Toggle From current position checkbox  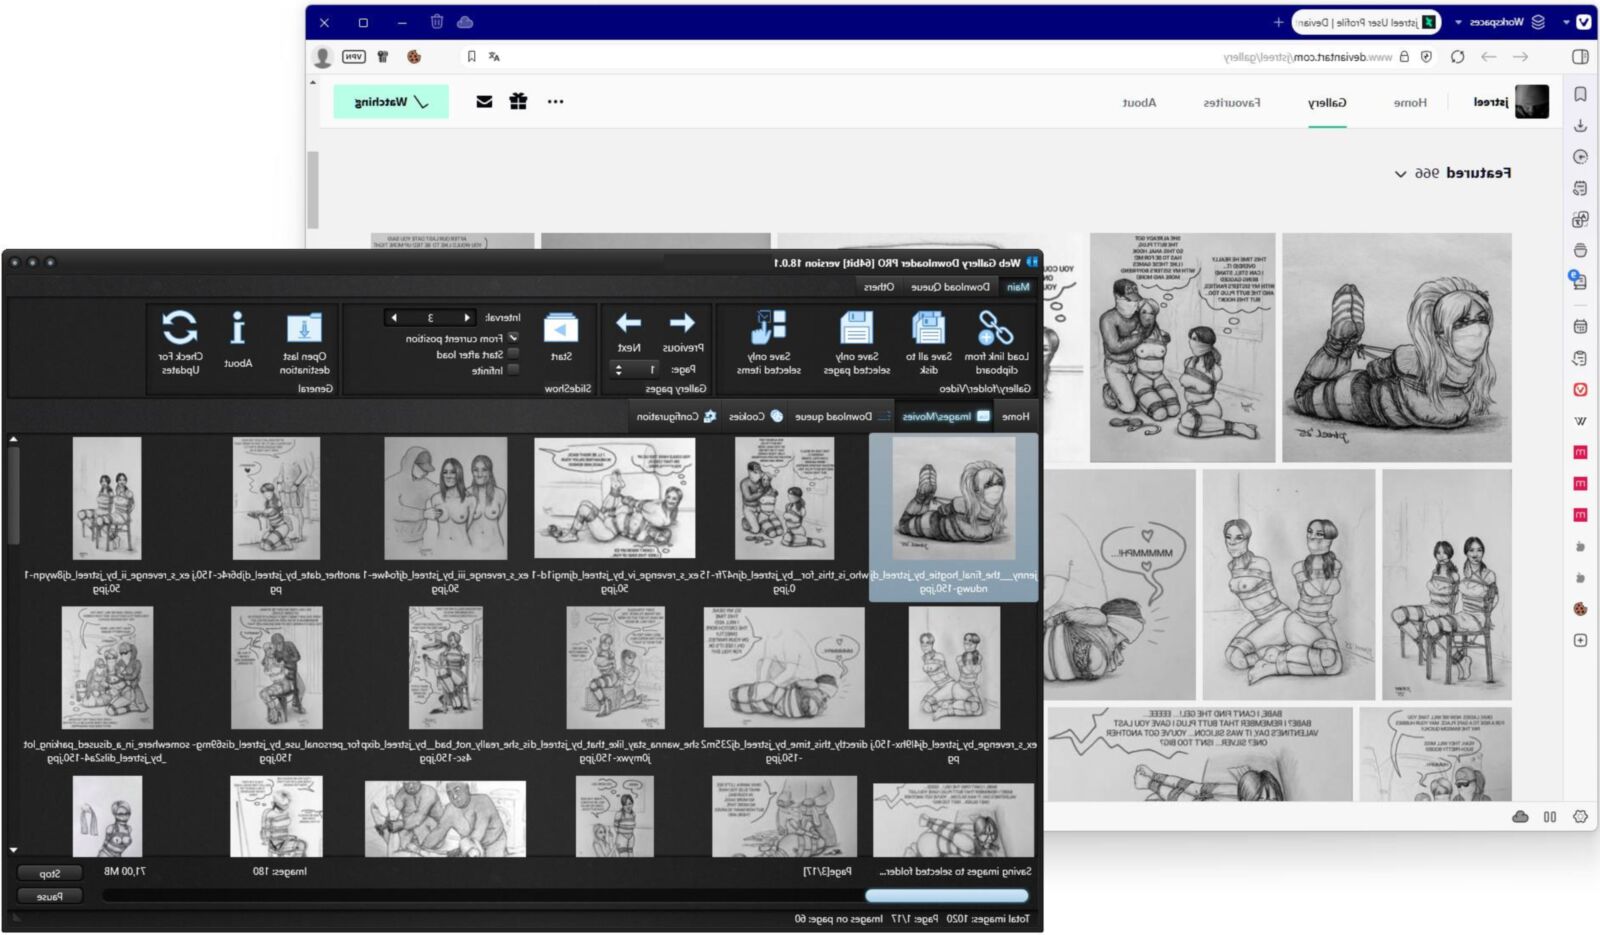[x=513, y=338]
